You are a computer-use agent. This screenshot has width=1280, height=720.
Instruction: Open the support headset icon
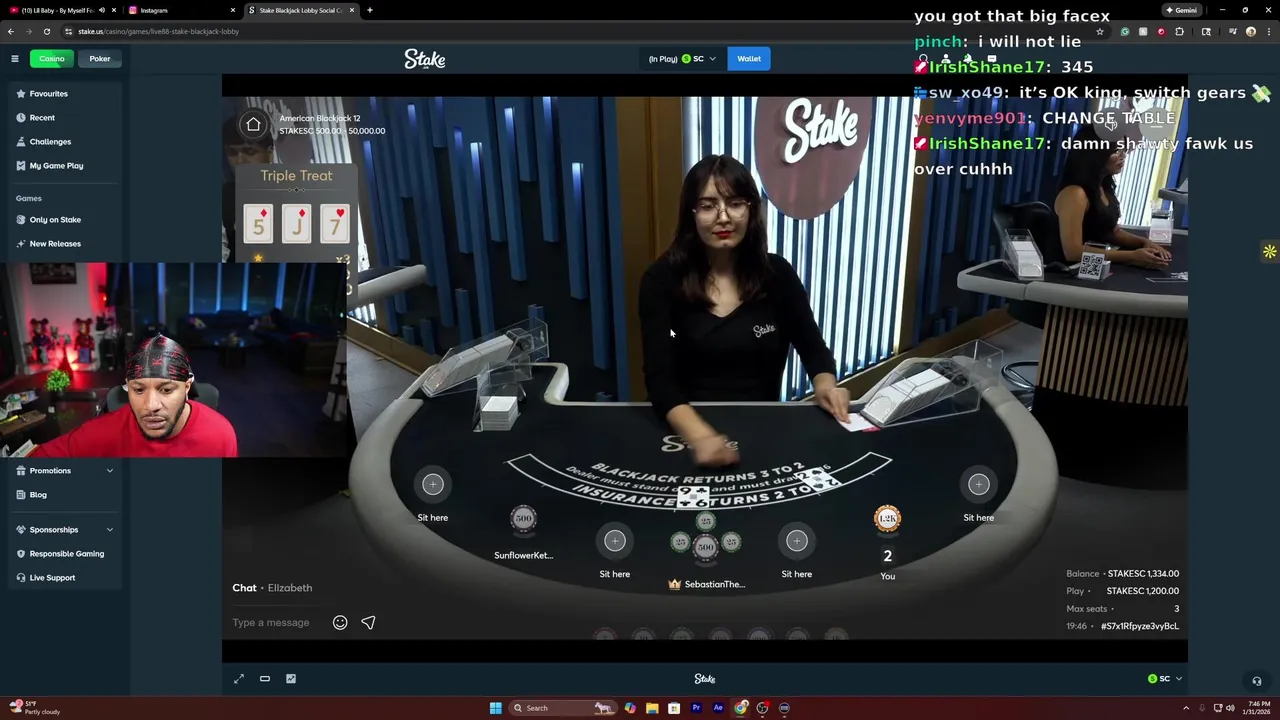pos(1257,681)
